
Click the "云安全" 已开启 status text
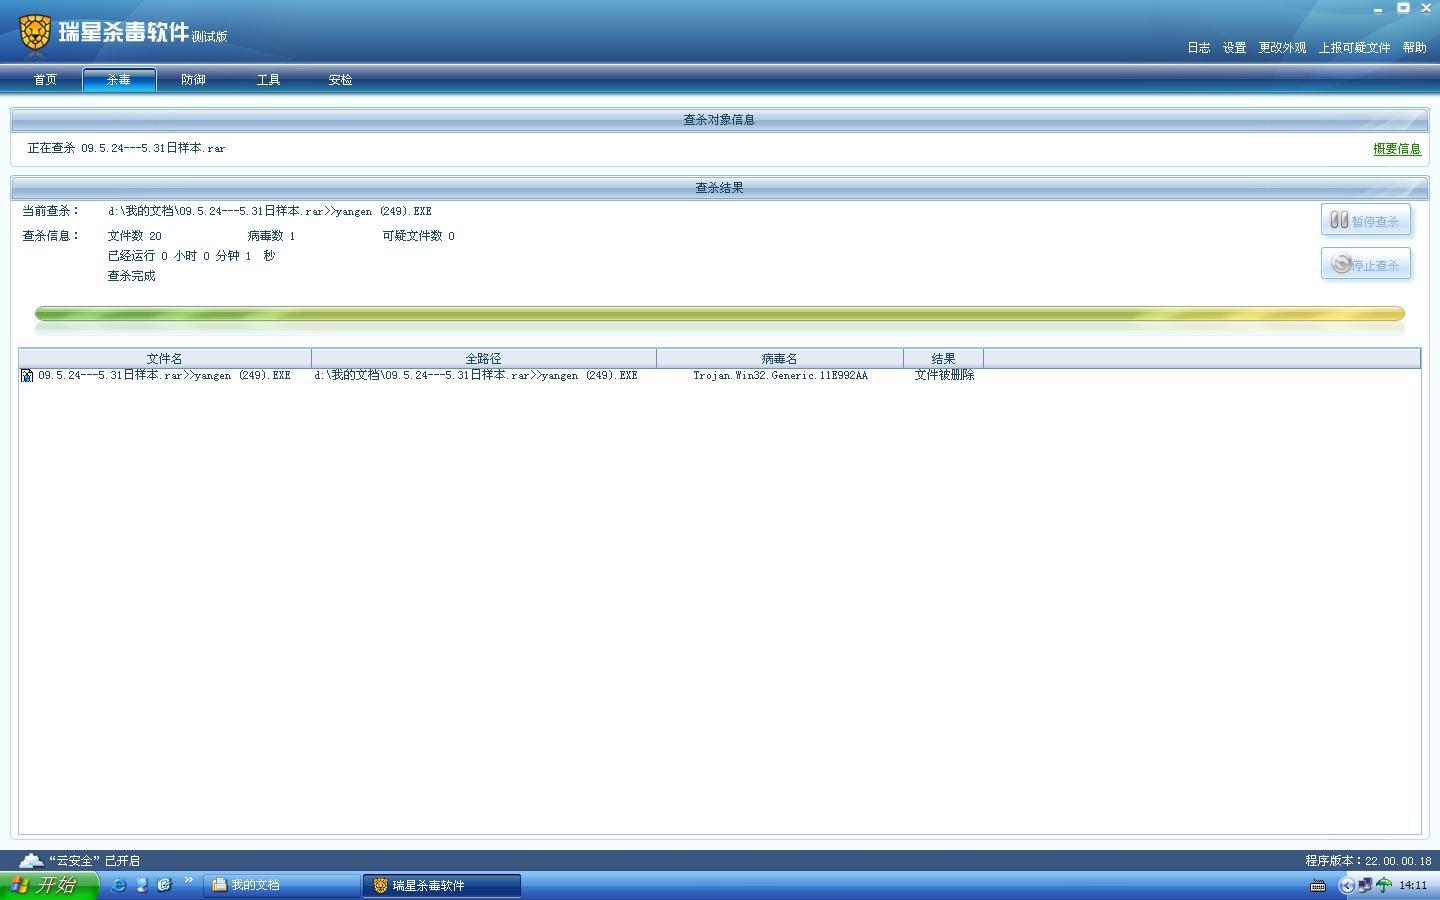point(94,860)
